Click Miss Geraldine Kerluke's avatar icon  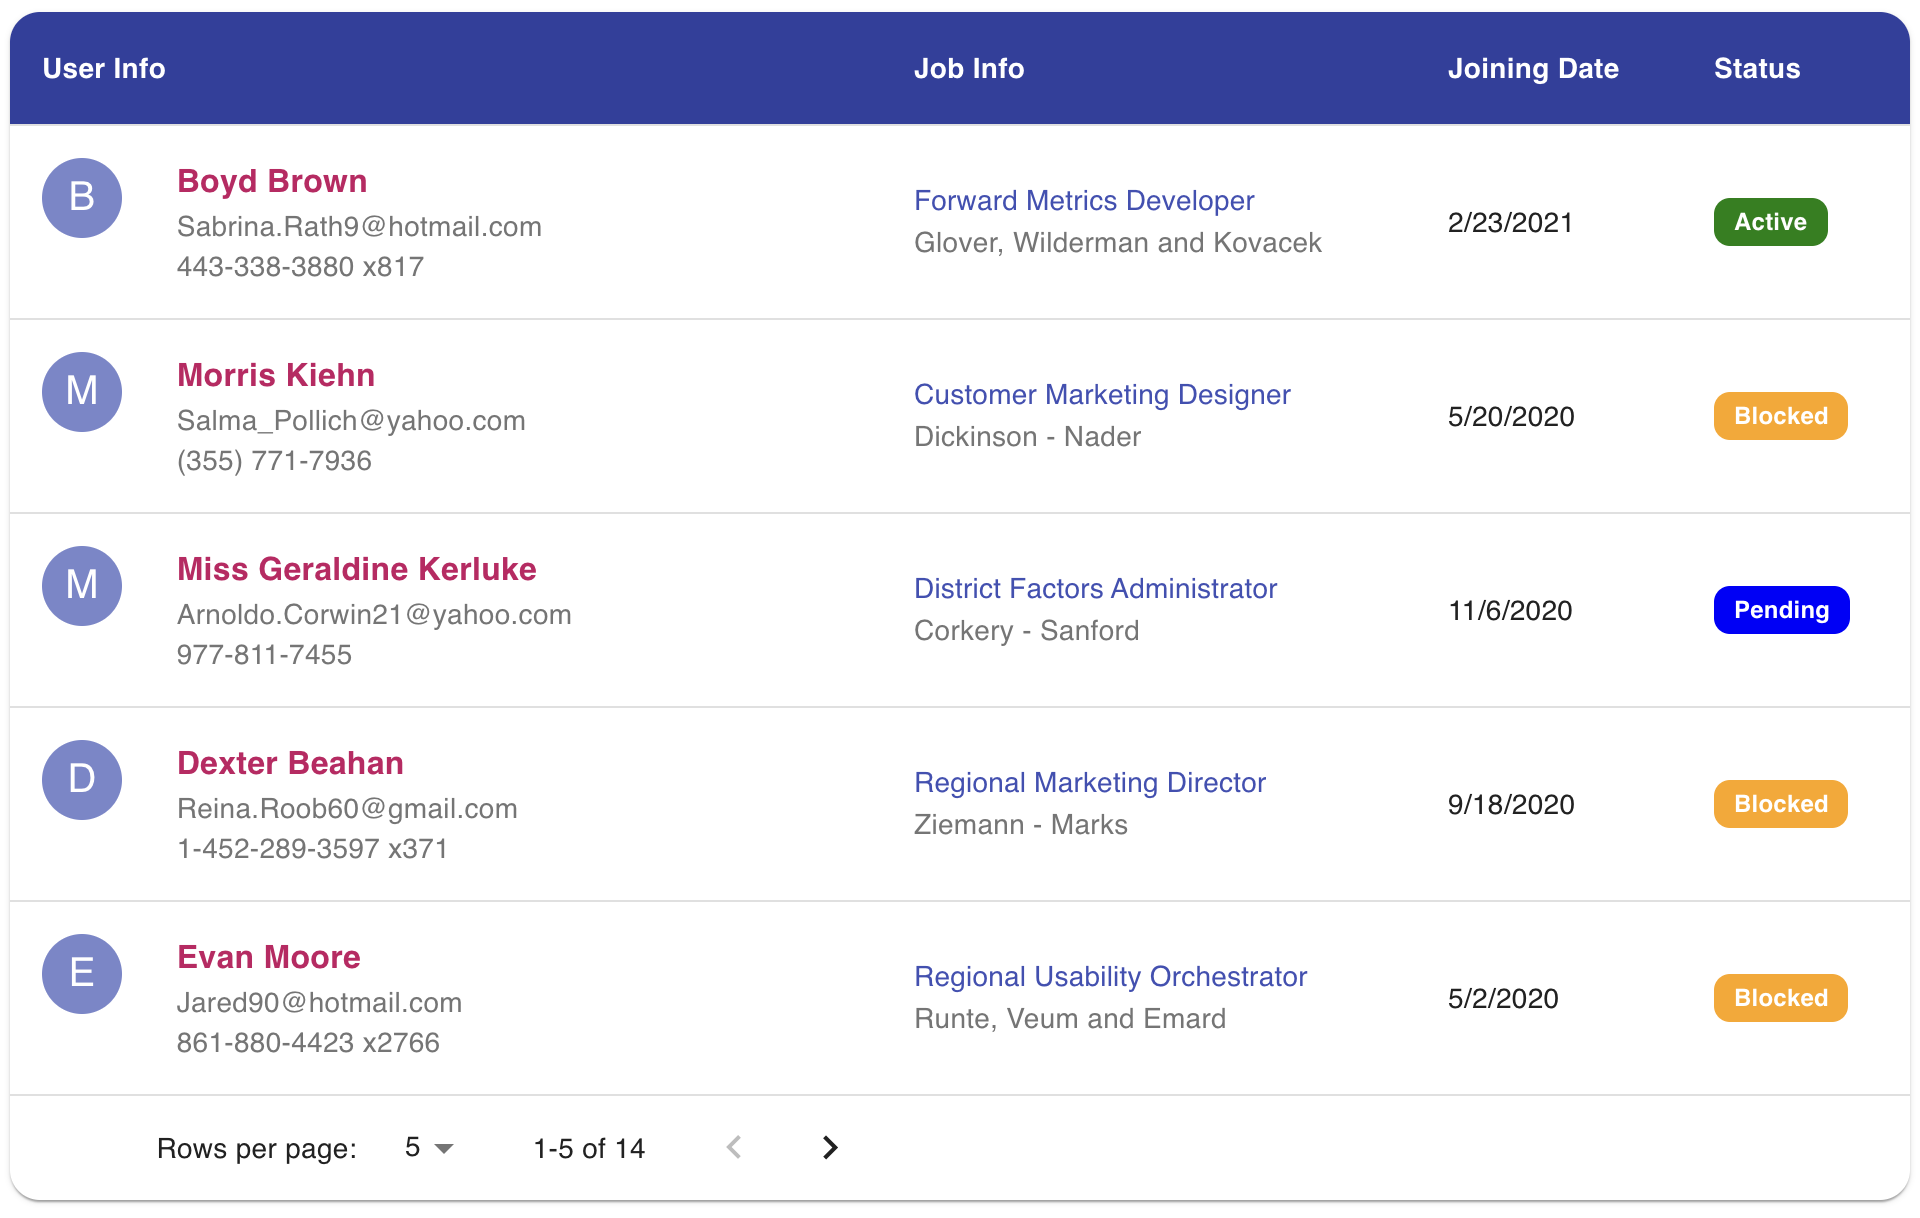81,586
